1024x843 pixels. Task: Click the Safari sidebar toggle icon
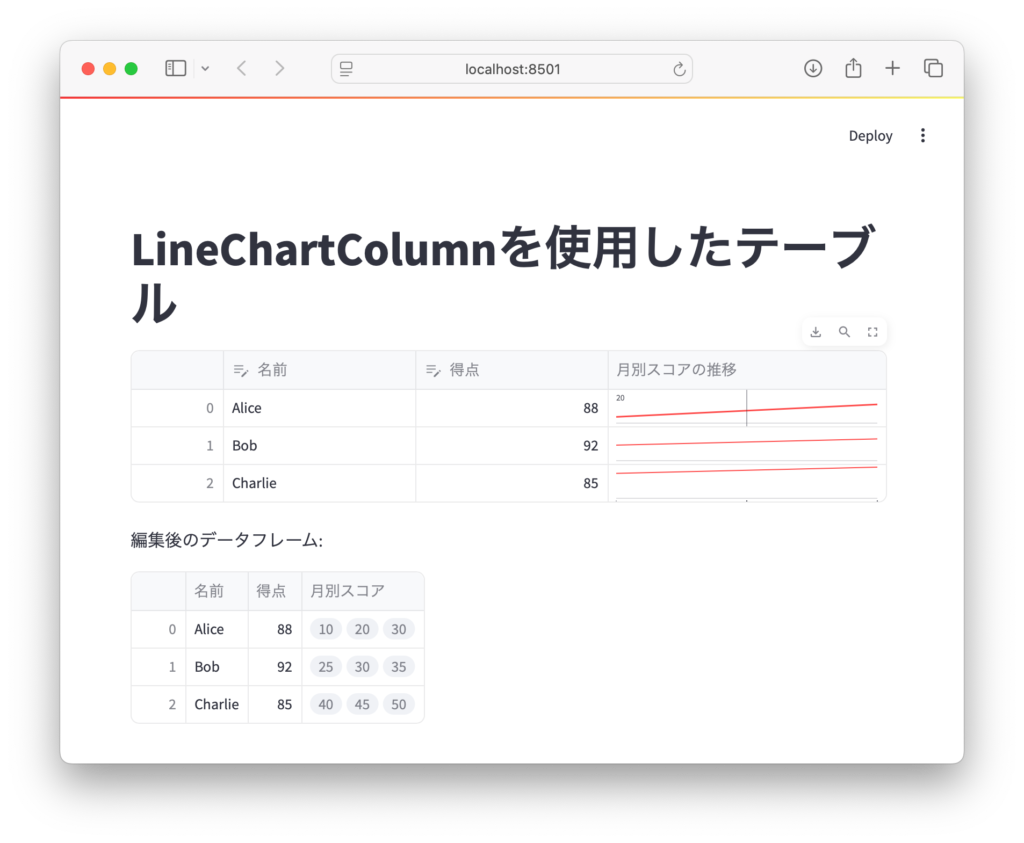[x=176, y=68]
